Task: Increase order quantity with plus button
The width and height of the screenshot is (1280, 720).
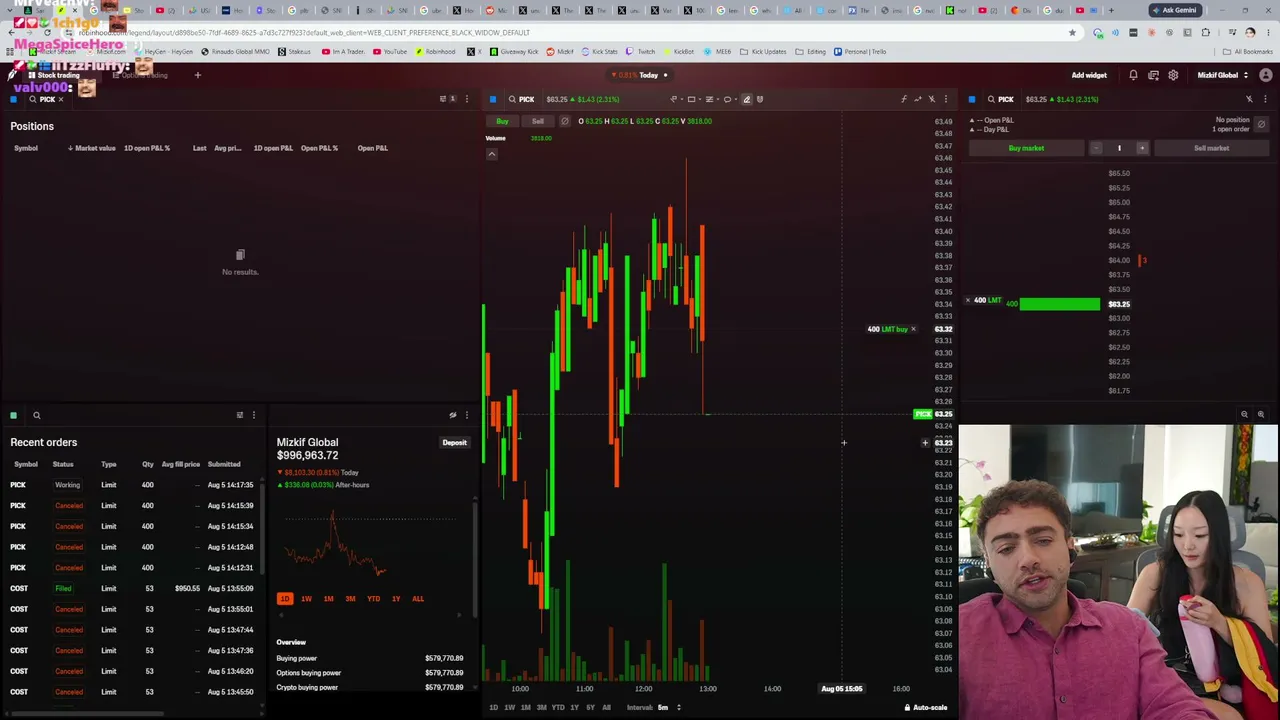Action: point(1142,148)
